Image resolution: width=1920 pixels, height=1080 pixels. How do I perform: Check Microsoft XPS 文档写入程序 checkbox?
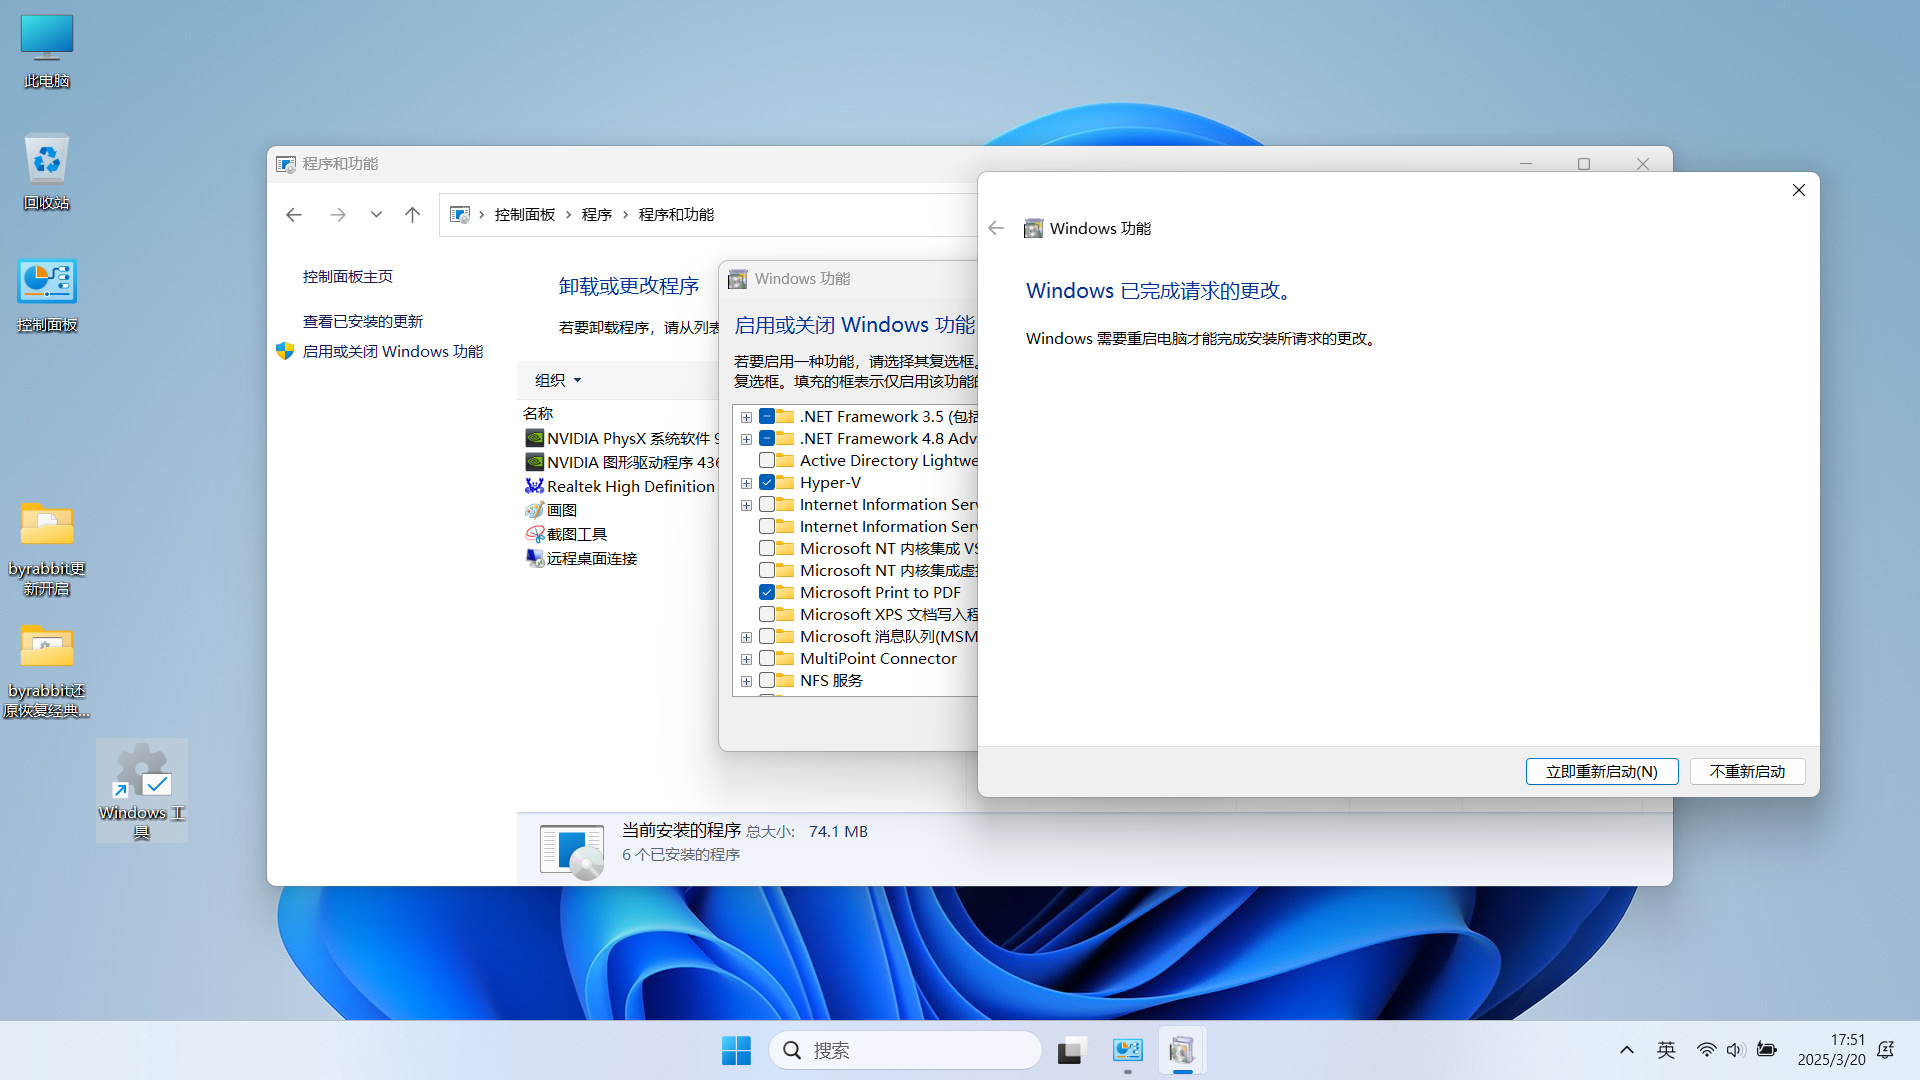(x=767, y=615)
